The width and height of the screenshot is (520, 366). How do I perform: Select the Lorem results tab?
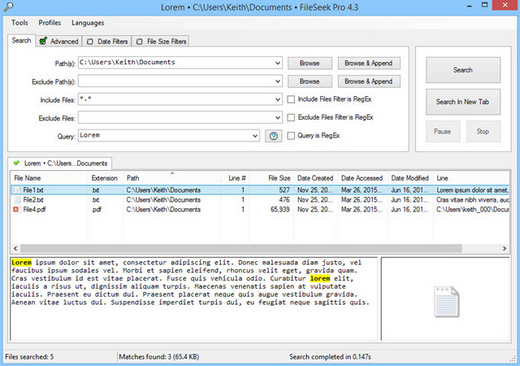pos(60,163)
